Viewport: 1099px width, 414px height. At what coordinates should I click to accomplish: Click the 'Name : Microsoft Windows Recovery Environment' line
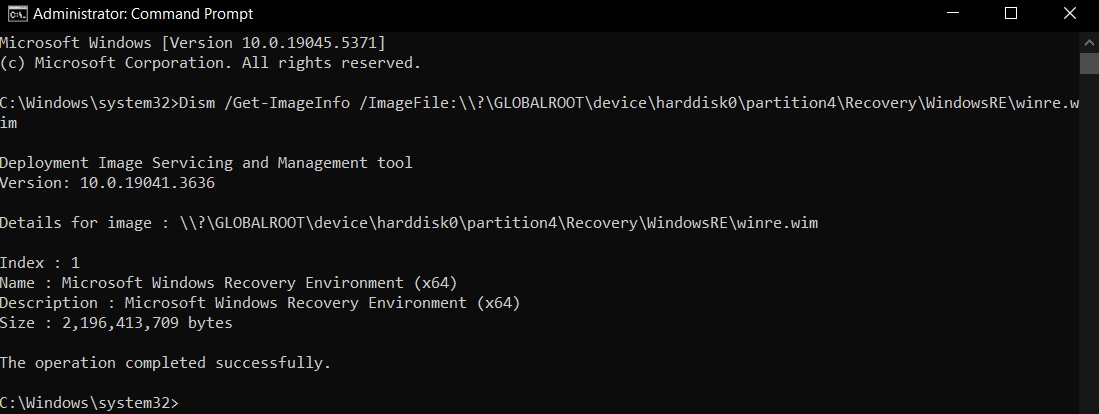coord(228,283)
